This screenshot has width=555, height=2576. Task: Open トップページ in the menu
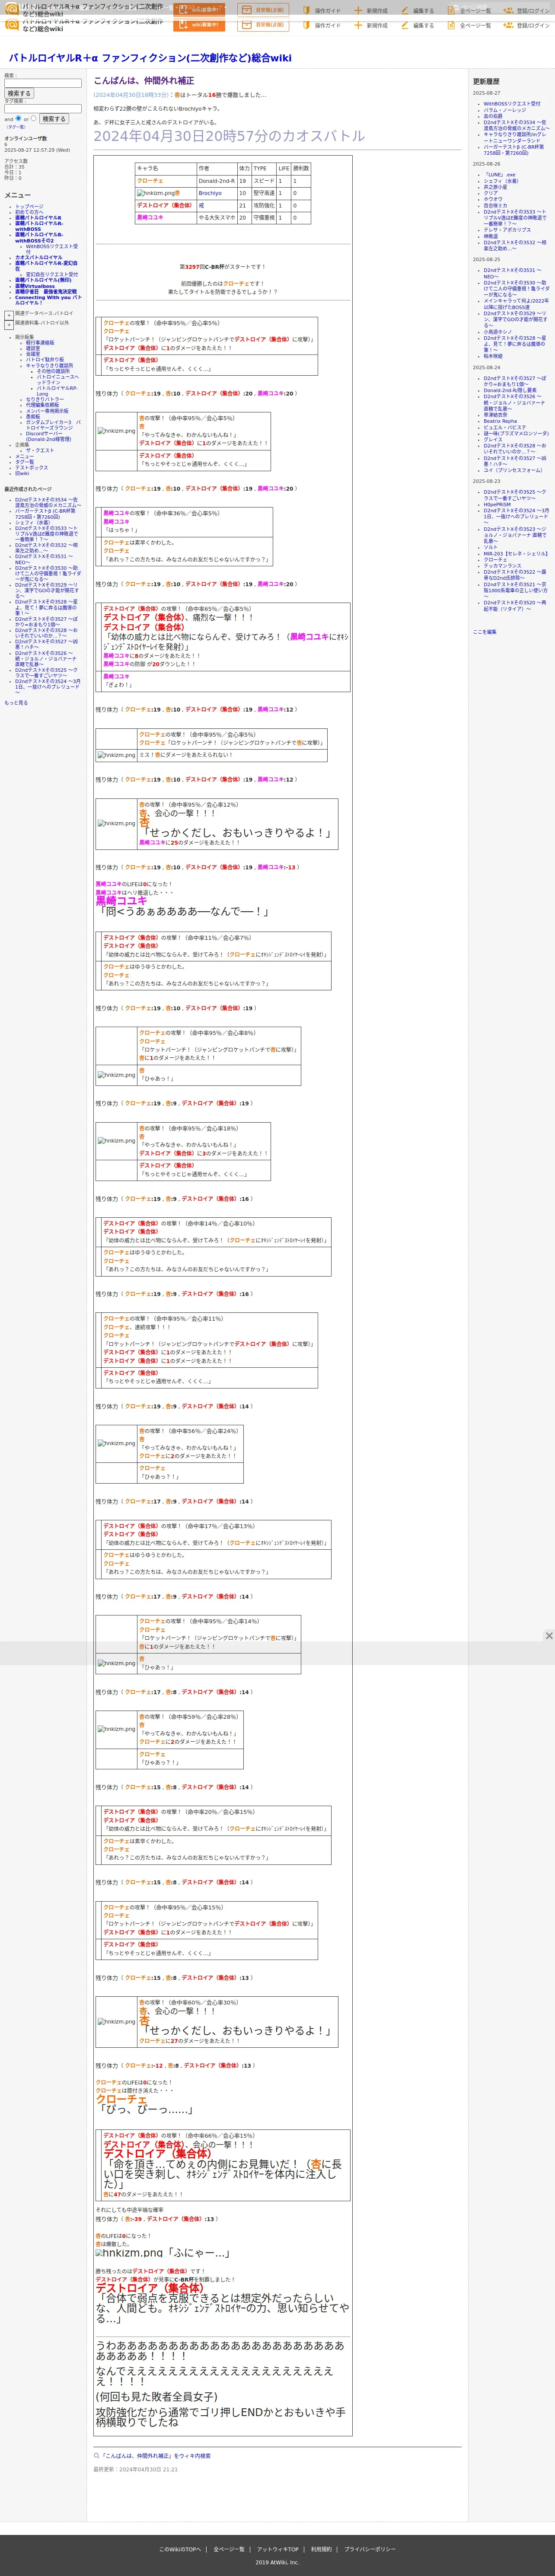tap(29, 207)
